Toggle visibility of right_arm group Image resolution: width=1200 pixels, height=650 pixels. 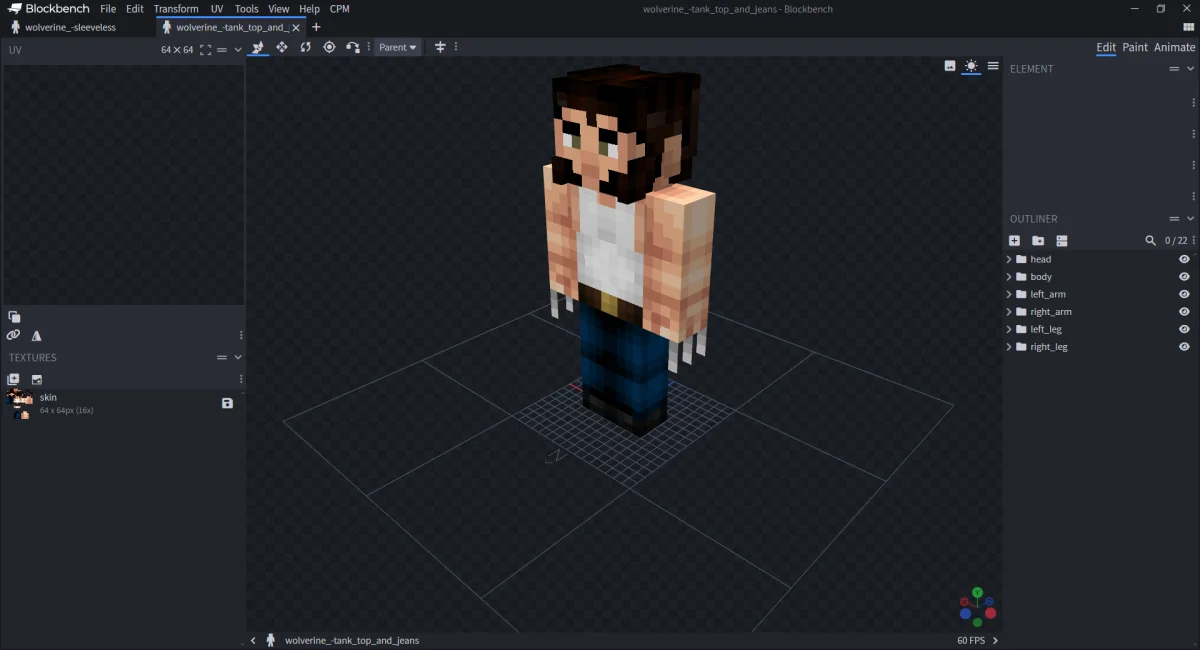coord(1184,312)
